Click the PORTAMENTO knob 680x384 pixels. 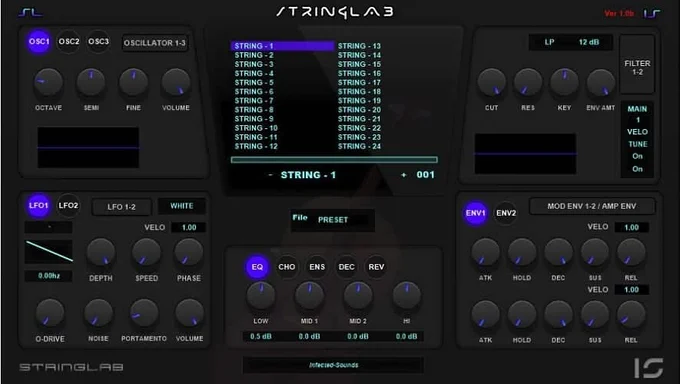144,313
